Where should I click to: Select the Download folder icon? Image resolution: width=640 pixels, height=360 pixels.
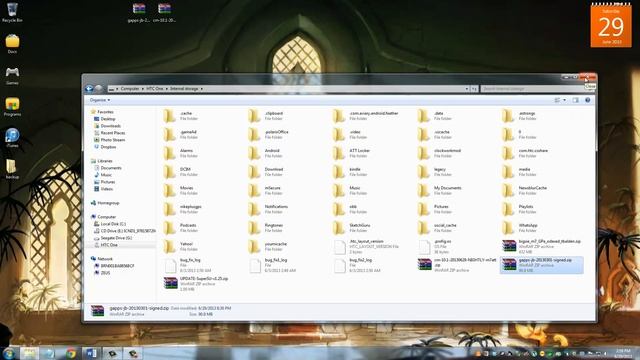point(254,172)
